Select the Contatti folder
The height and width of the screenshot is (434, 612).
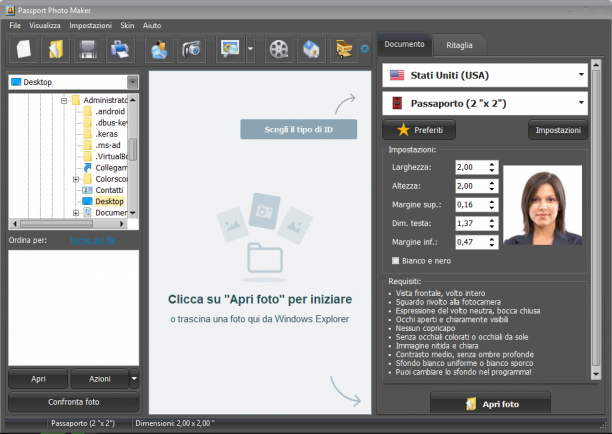click(109, 190)
